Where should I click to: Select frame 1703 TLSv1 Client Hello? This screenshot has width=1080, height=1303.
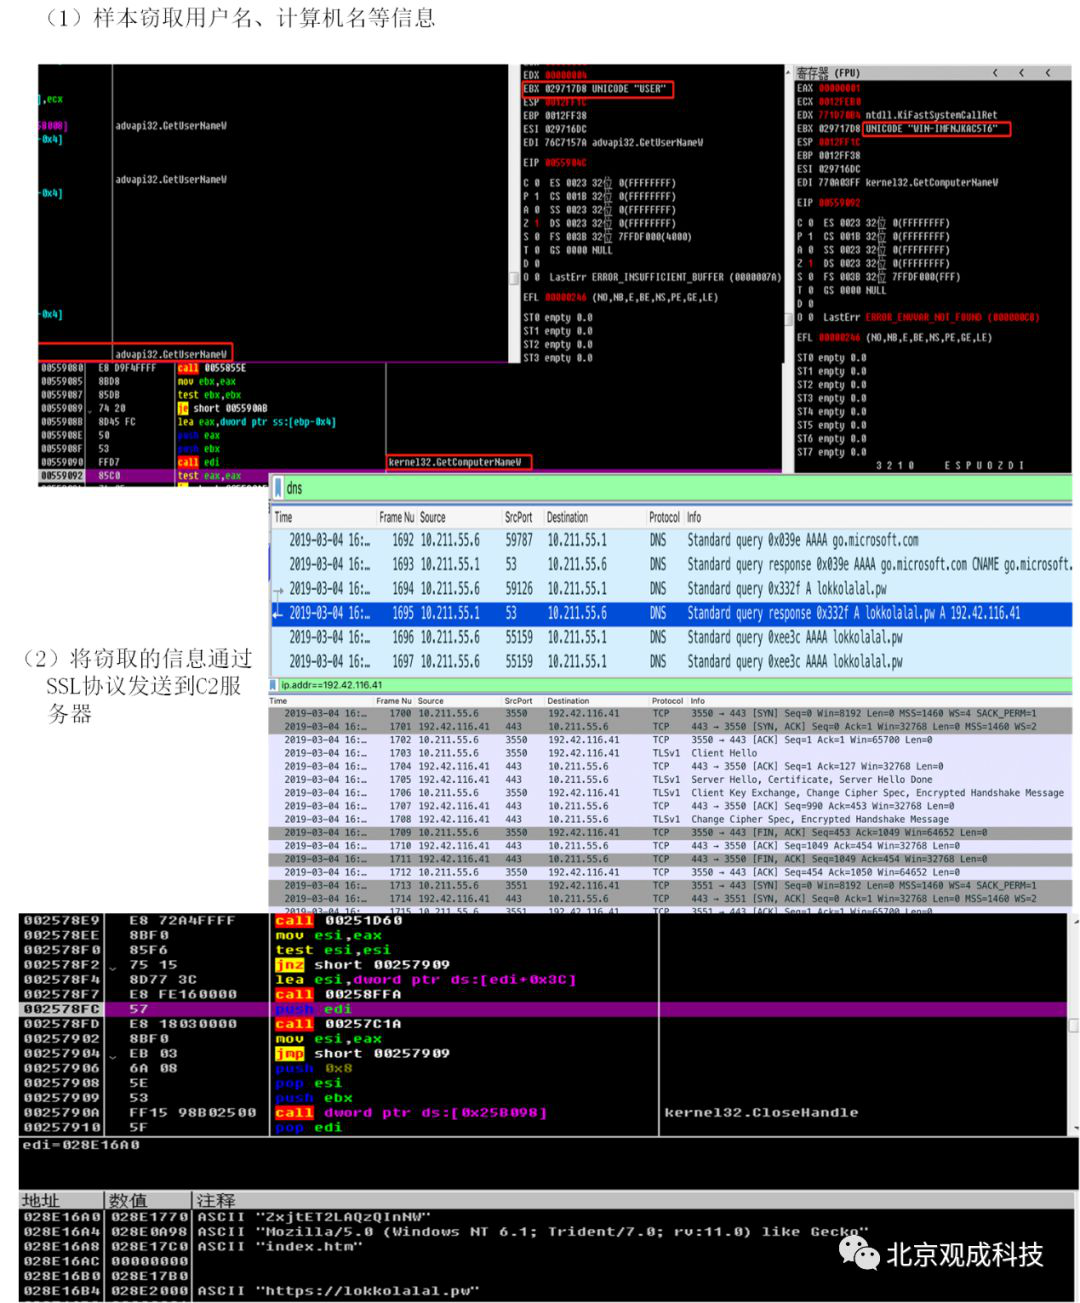(670, 753)
